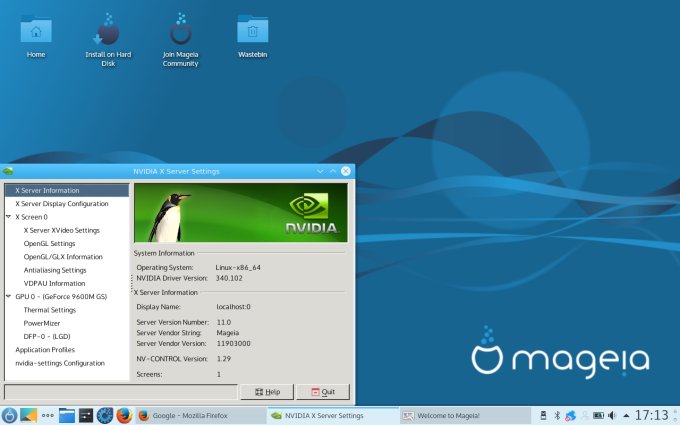Screen dimensions: 680x425
Task: Open the Mageia Control Center panel icon
Action: [x=85, y=415]
